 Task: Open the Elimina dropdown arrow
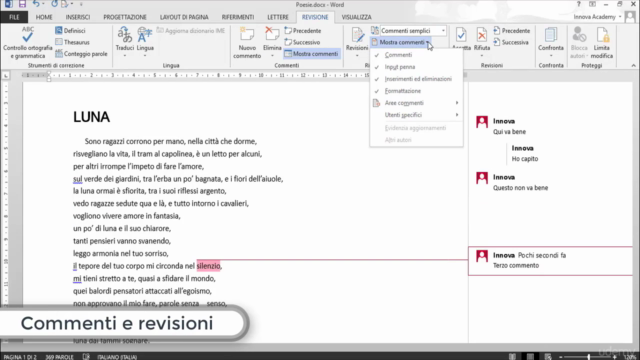pos(272,56)
